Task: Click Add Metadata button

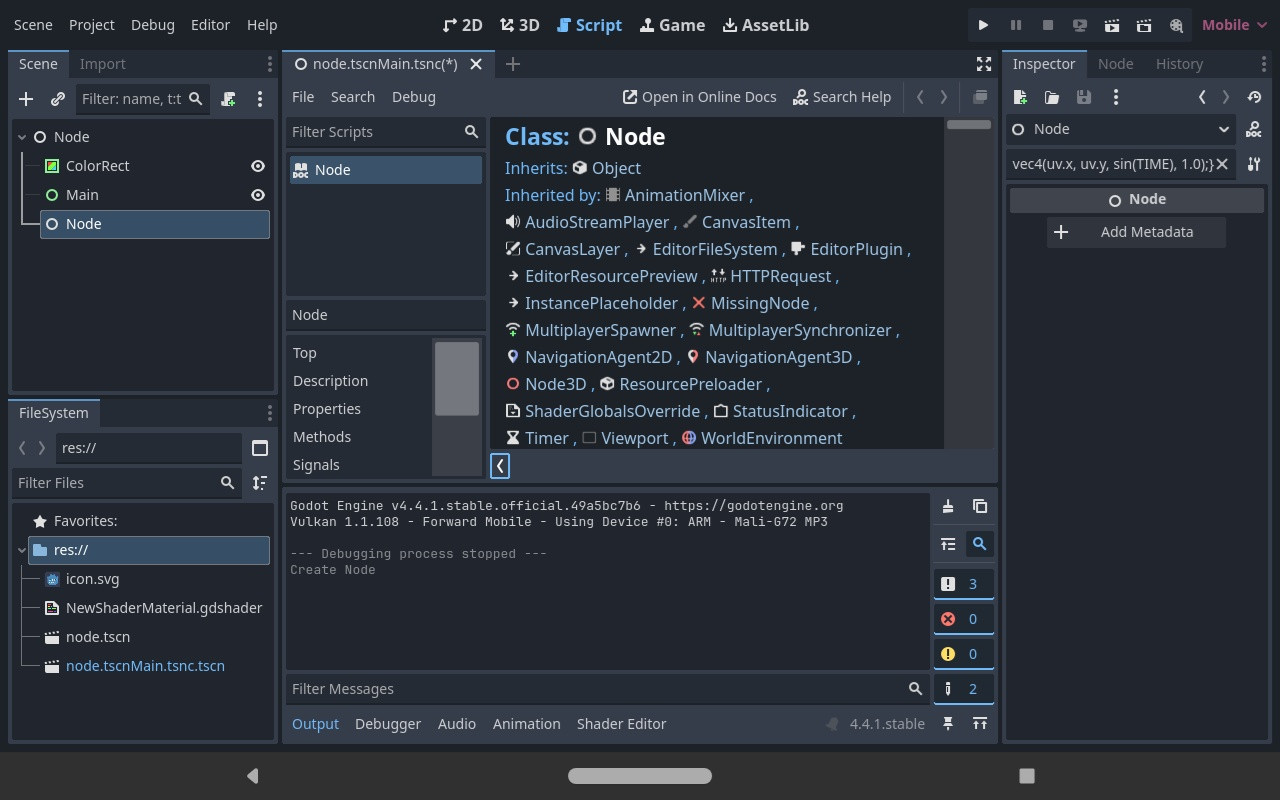Action: [x=1136, y=232]
